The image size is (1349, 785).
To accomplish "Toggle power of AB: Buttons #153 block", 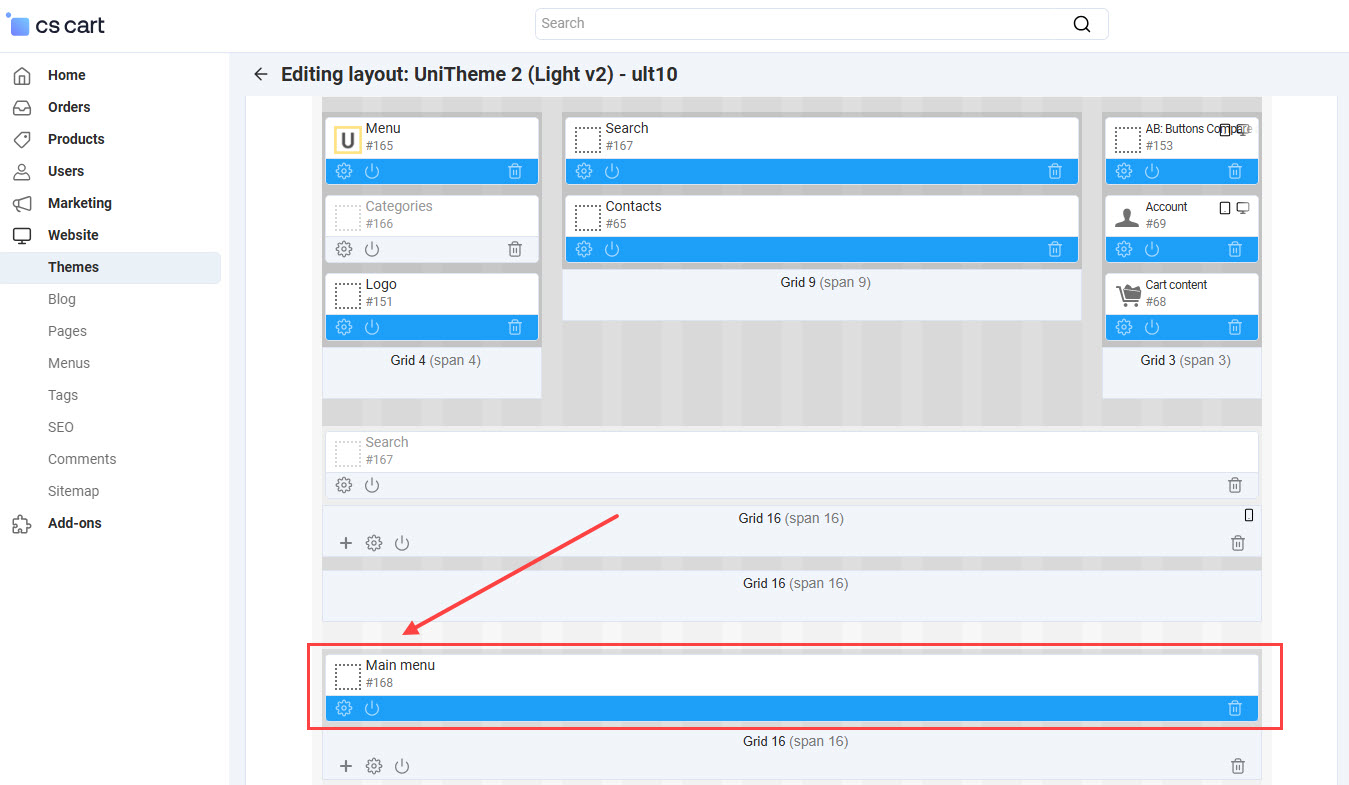I will pos(1152,171).
